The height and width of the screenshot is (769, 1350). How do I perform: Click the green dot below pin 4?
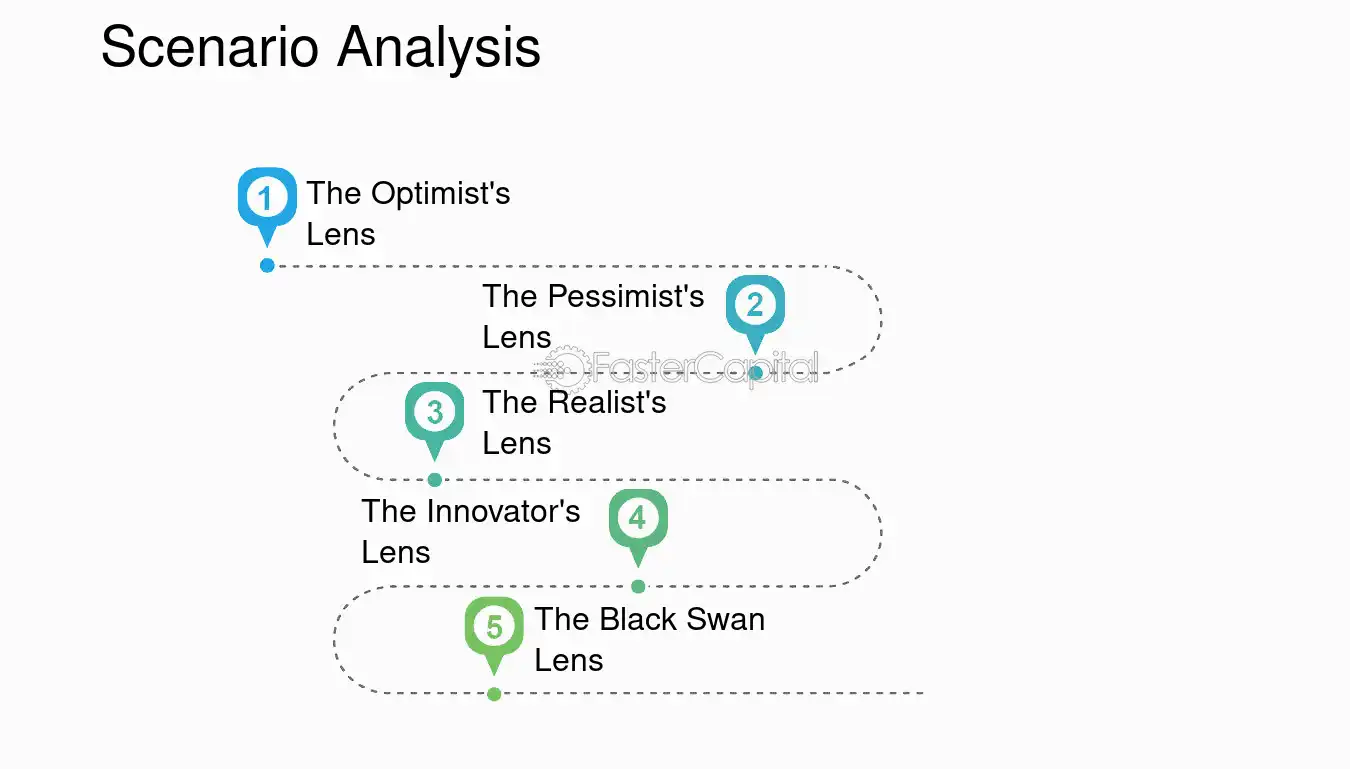pyautogui.click(x=638, y=586)
